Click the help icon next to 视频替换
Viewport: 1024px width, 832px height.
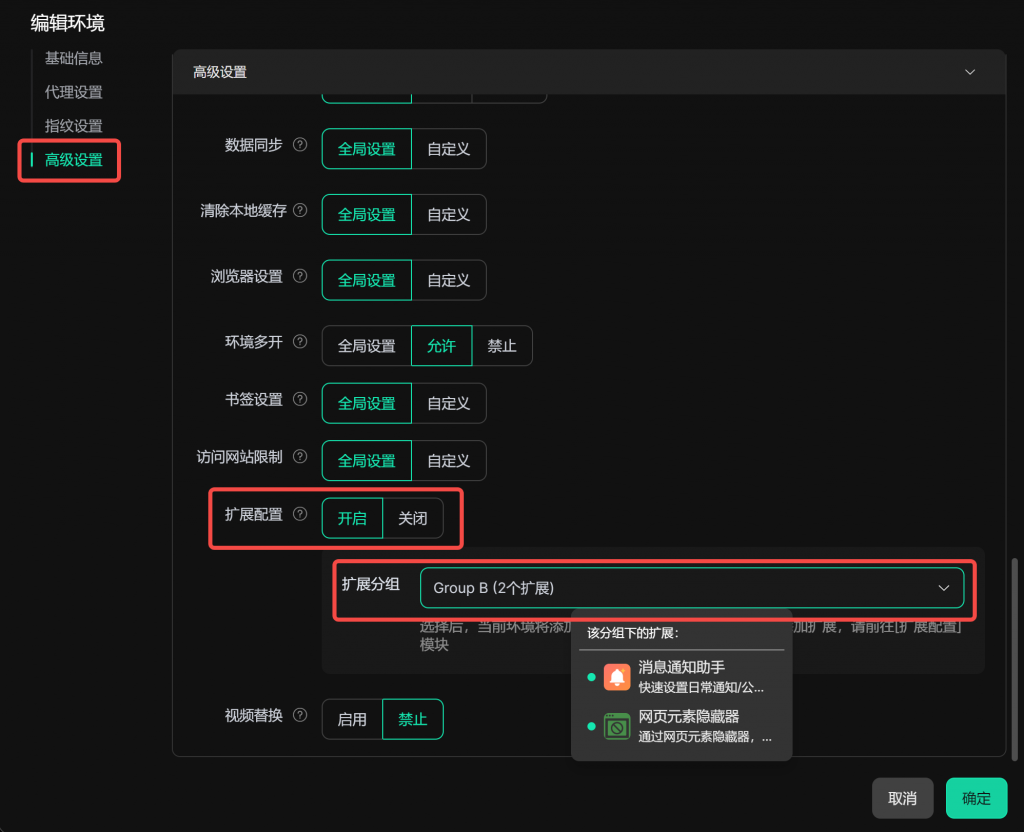tap(299, 716)
